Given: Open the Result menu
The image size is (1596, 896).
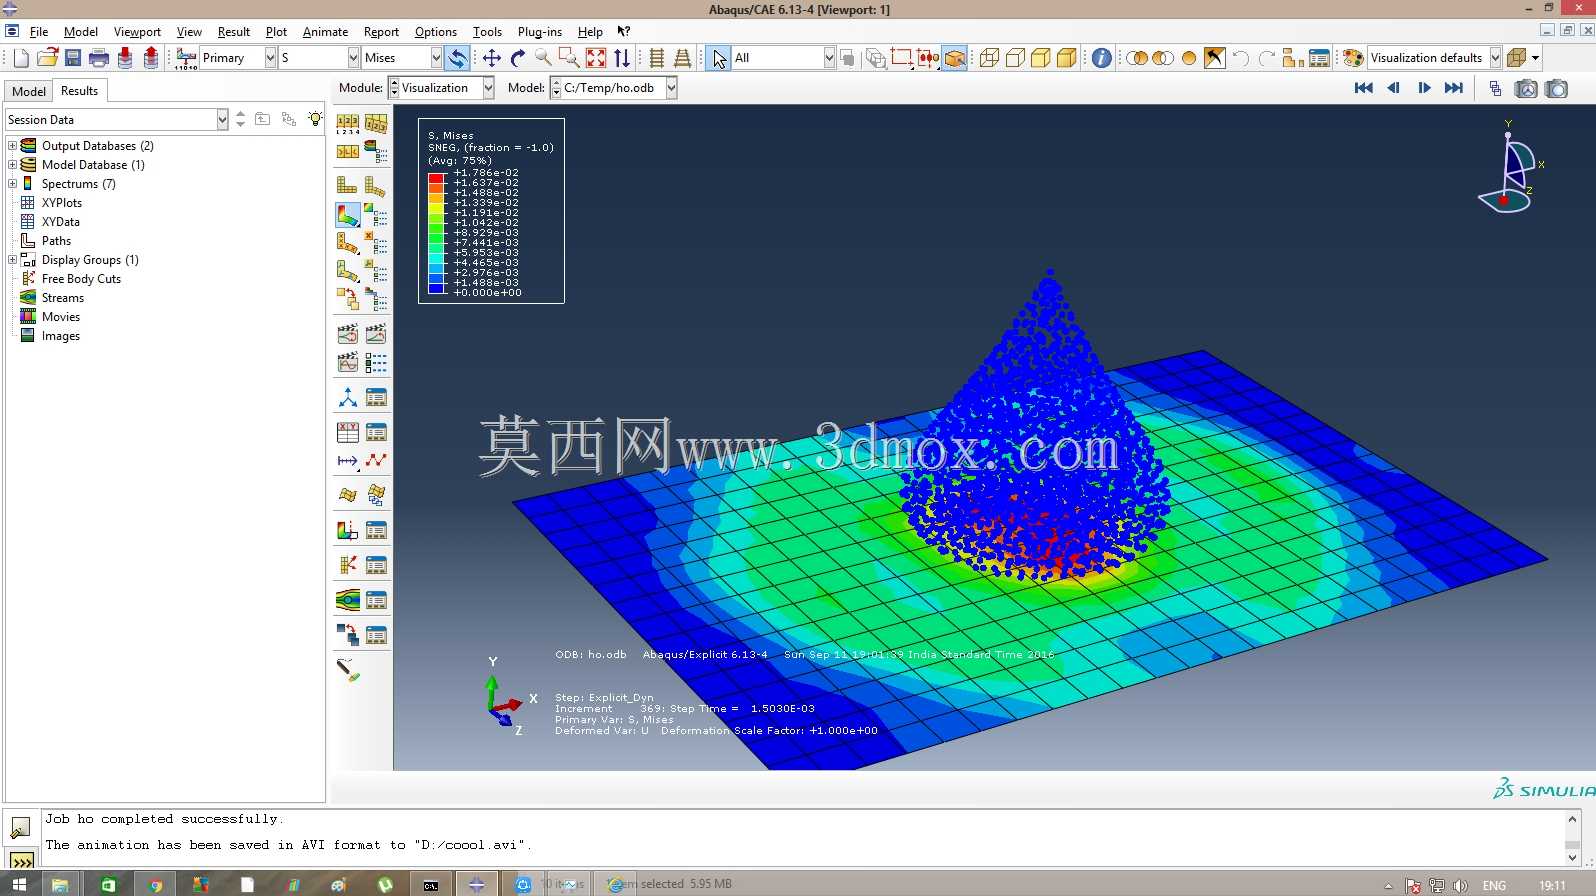Looking at the screenshot, I should point(234,32).
